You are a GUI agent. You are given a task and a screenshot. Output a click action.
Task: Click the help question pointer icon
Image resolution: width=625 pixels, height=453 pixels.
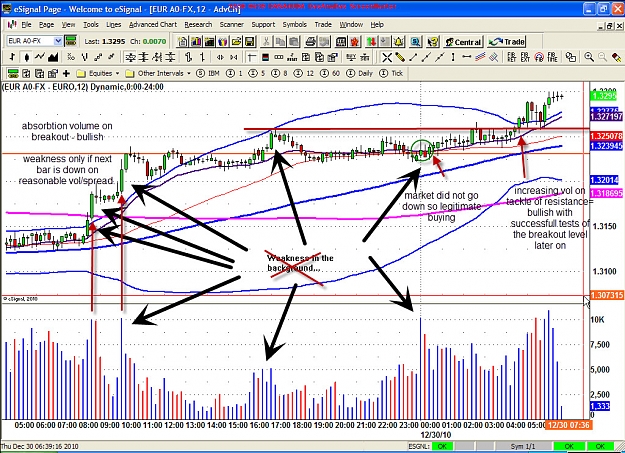click(x=432, y=41)
